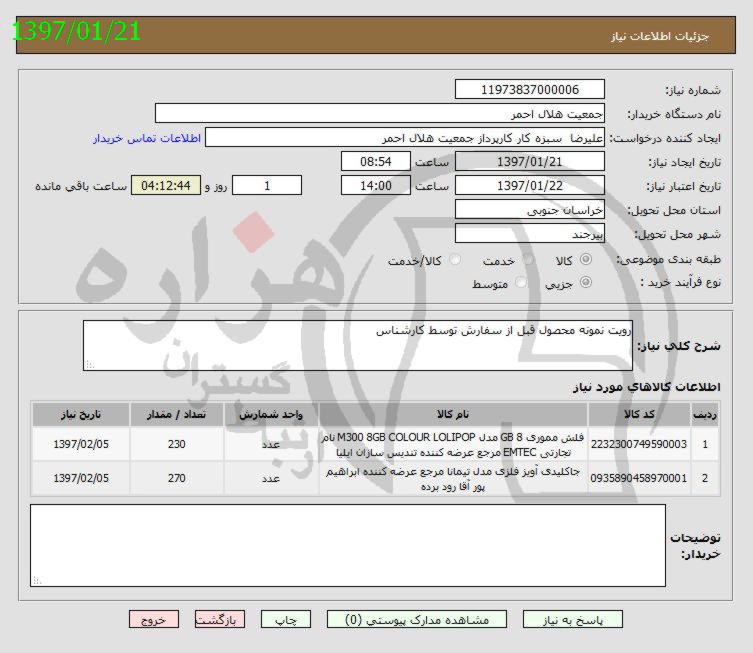Click the پاسخ به نیاز button
This screenshot has height=653, width=753.
click(572, 619)
